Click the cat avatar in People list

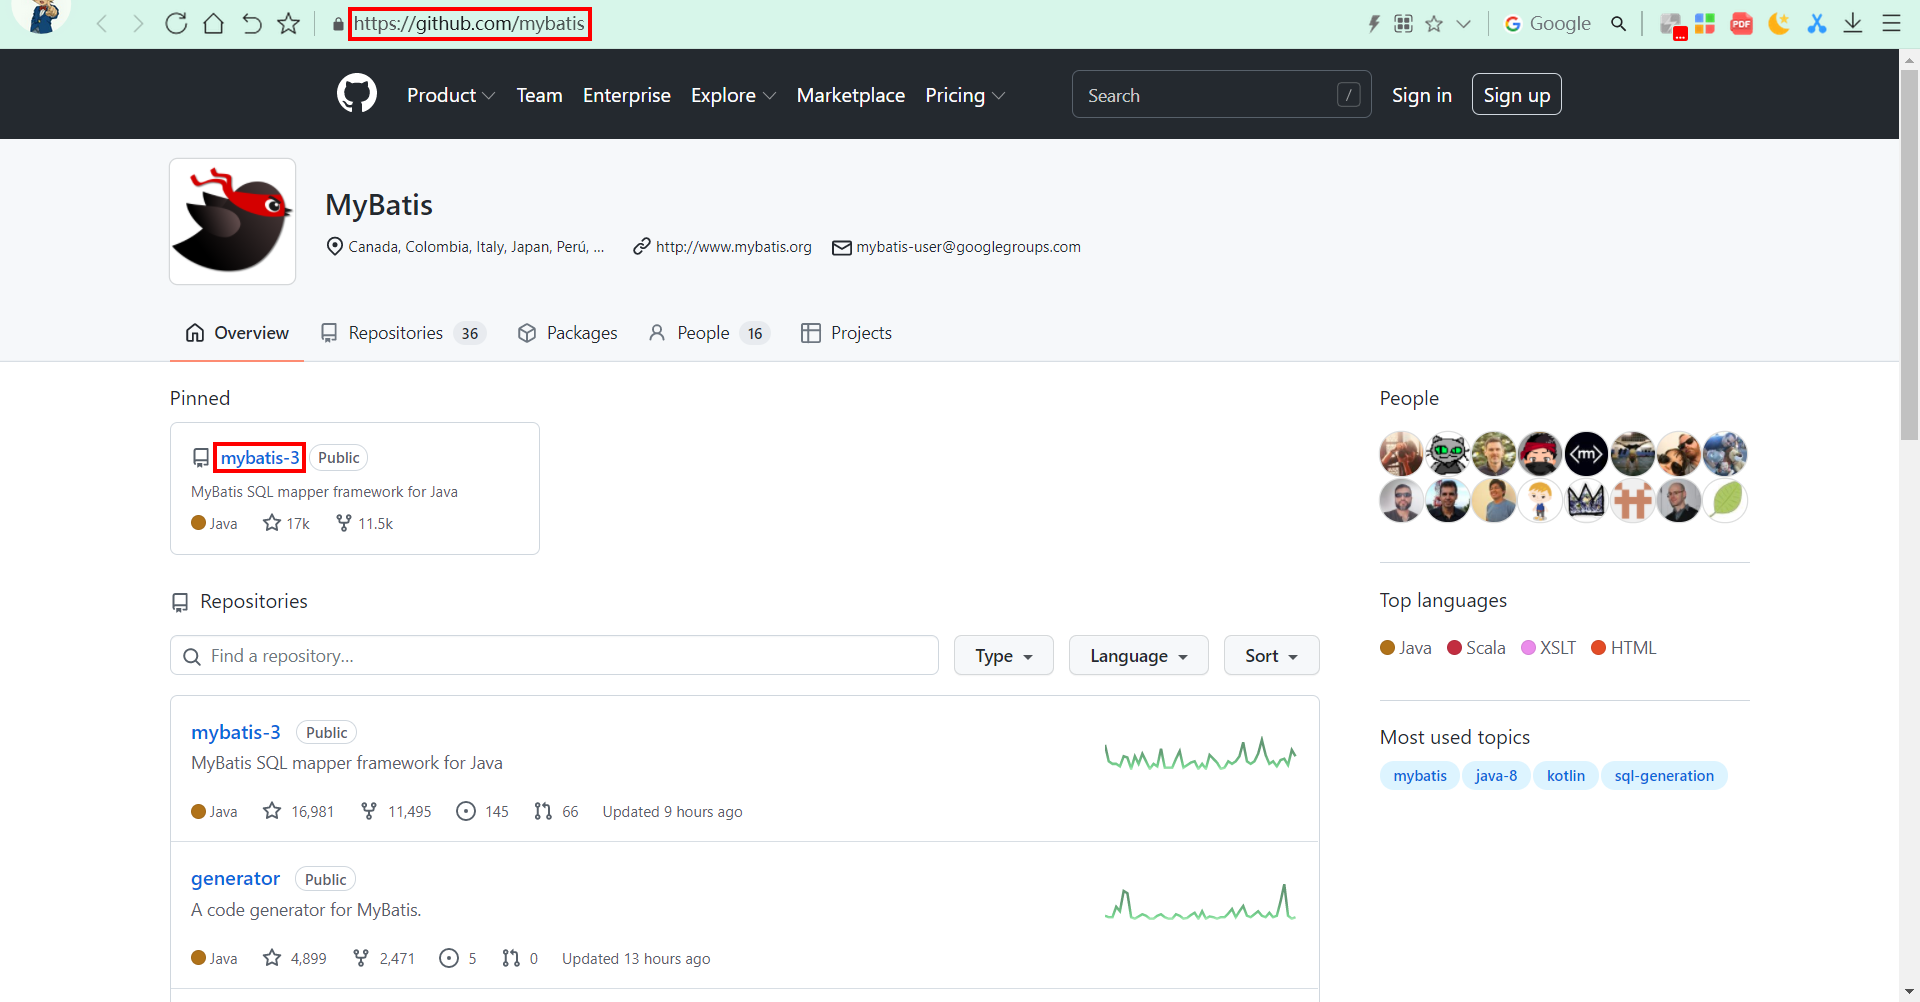click(x=1447, y=454)
